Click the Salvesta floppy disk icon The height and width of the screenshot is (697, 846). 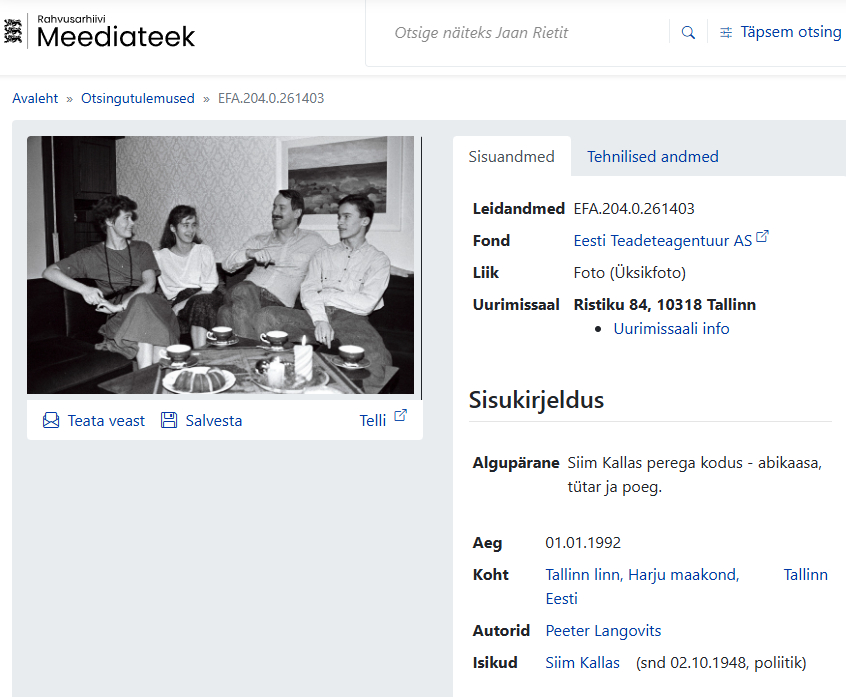[169, 421]
